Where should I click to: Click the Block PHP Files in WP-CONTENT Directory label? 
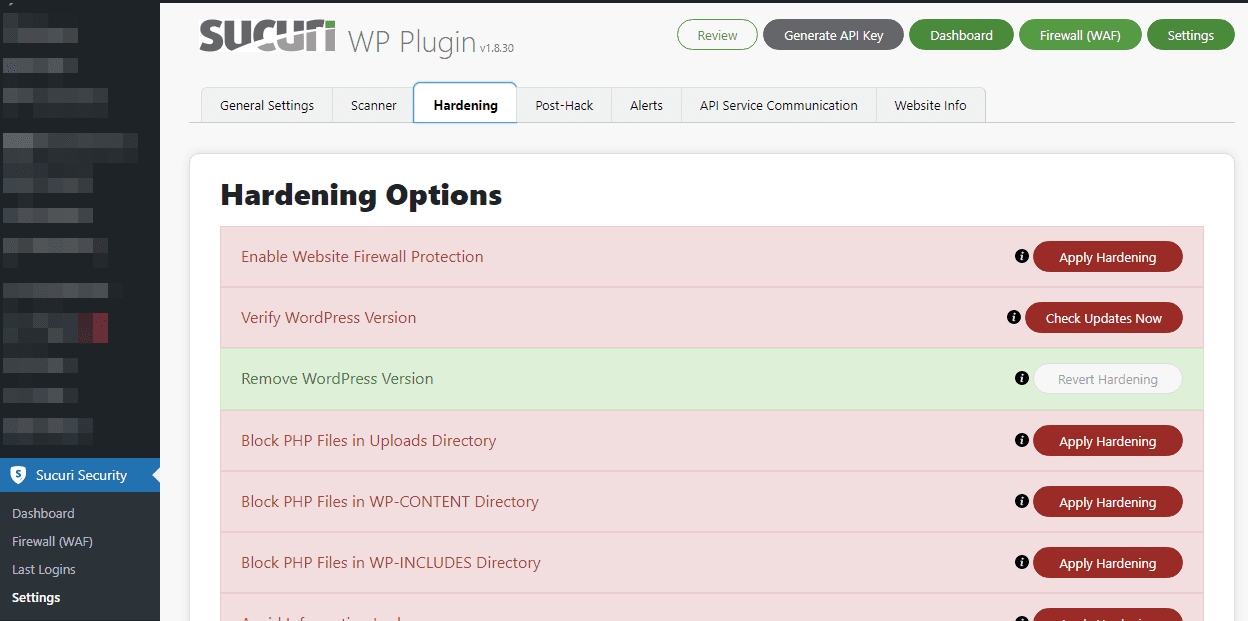point(390,502)
